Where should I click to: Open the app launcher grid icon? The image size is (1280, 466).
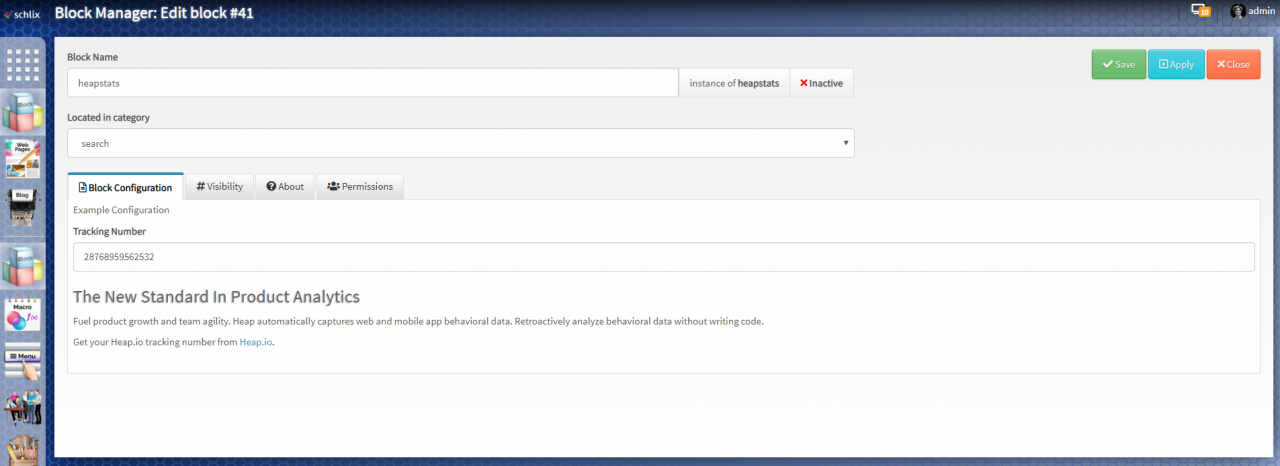pos(23,64)
